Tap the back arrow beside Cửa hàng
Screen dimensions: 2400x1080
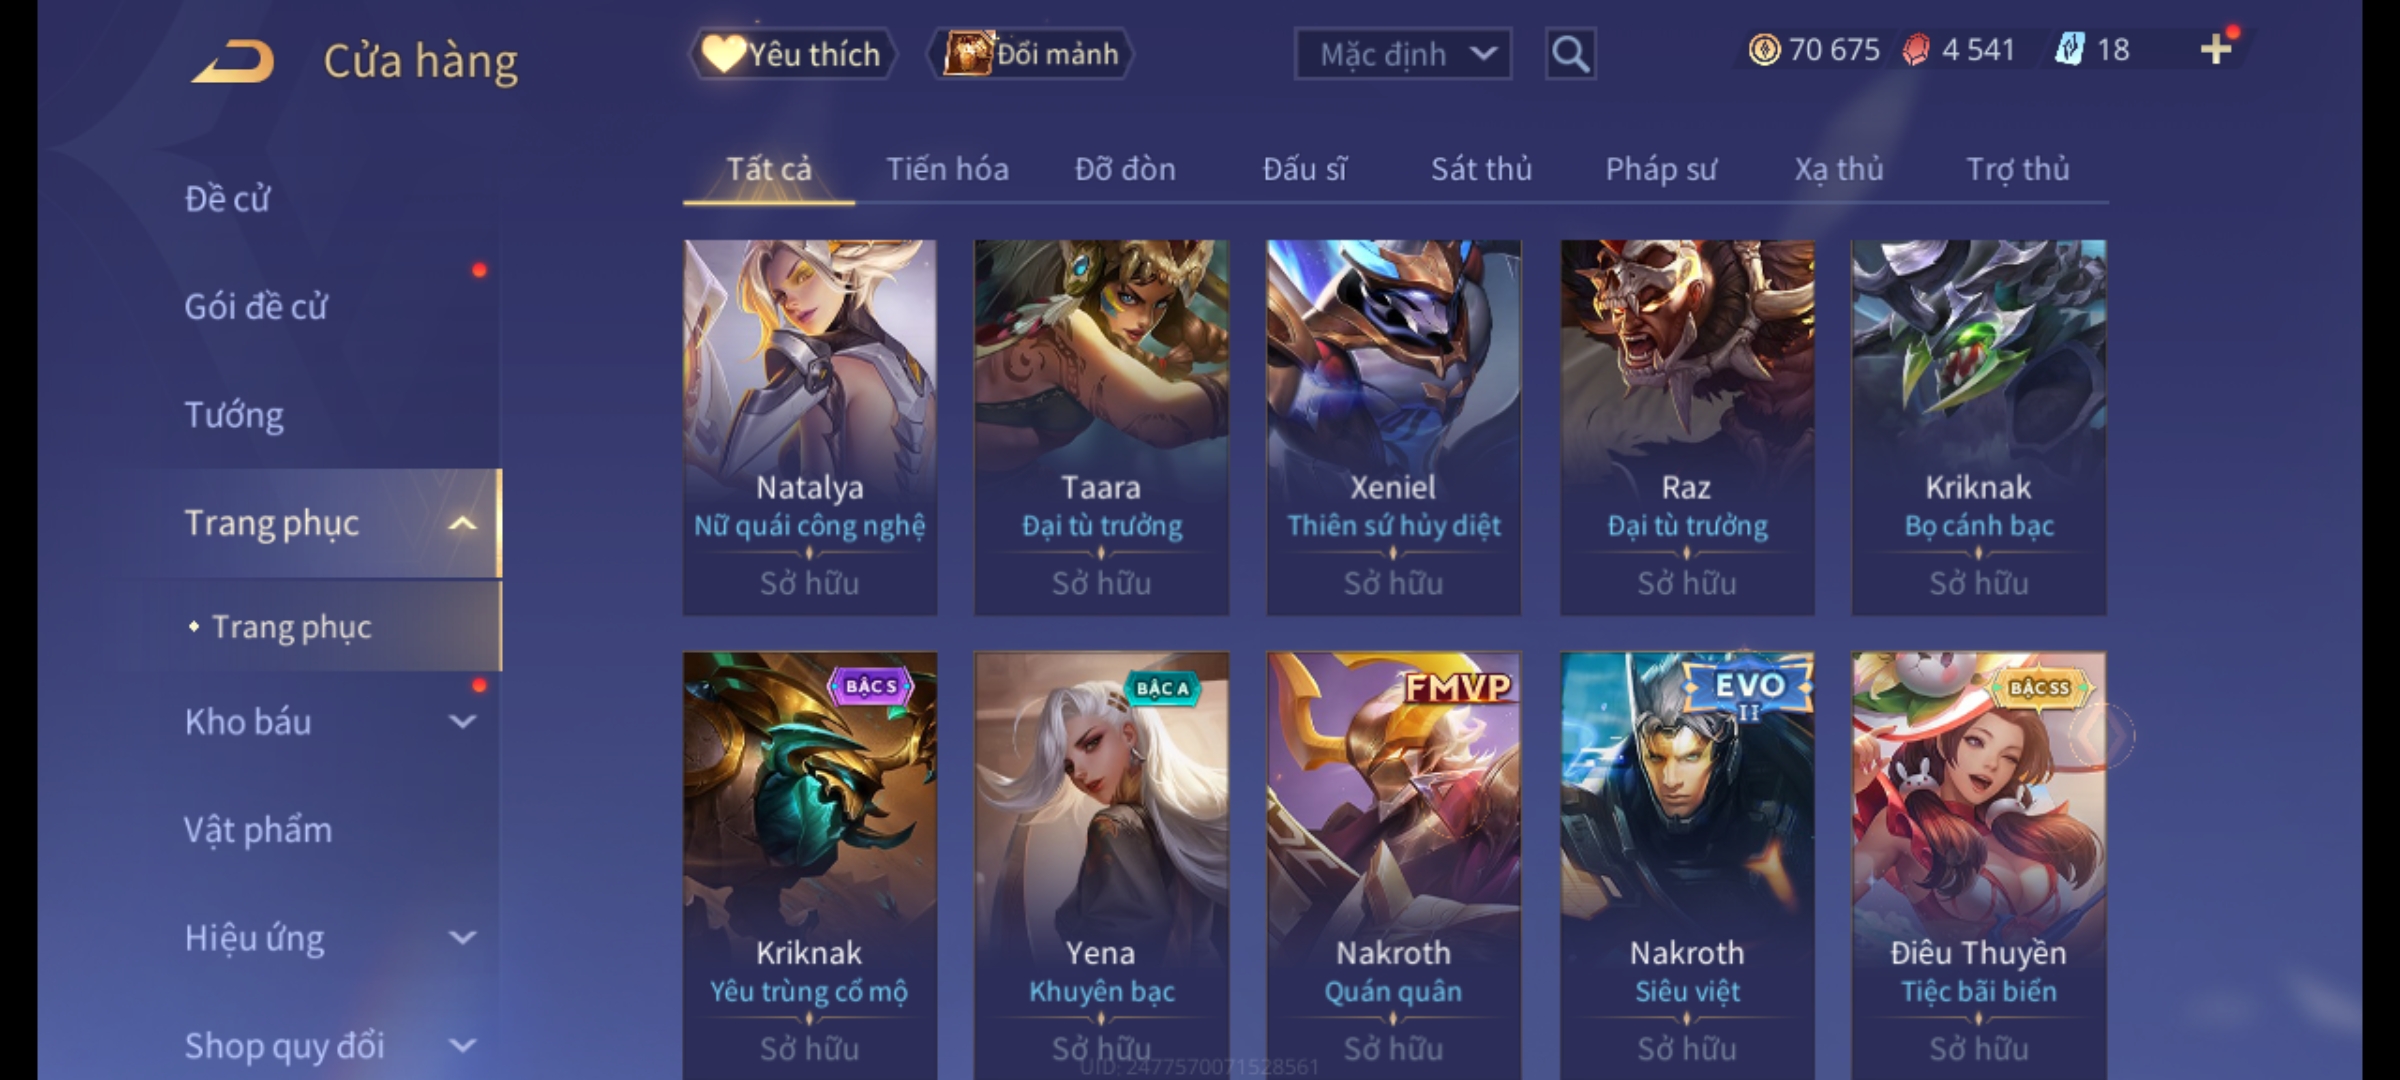pyautogui.click(x=233, y=61)
